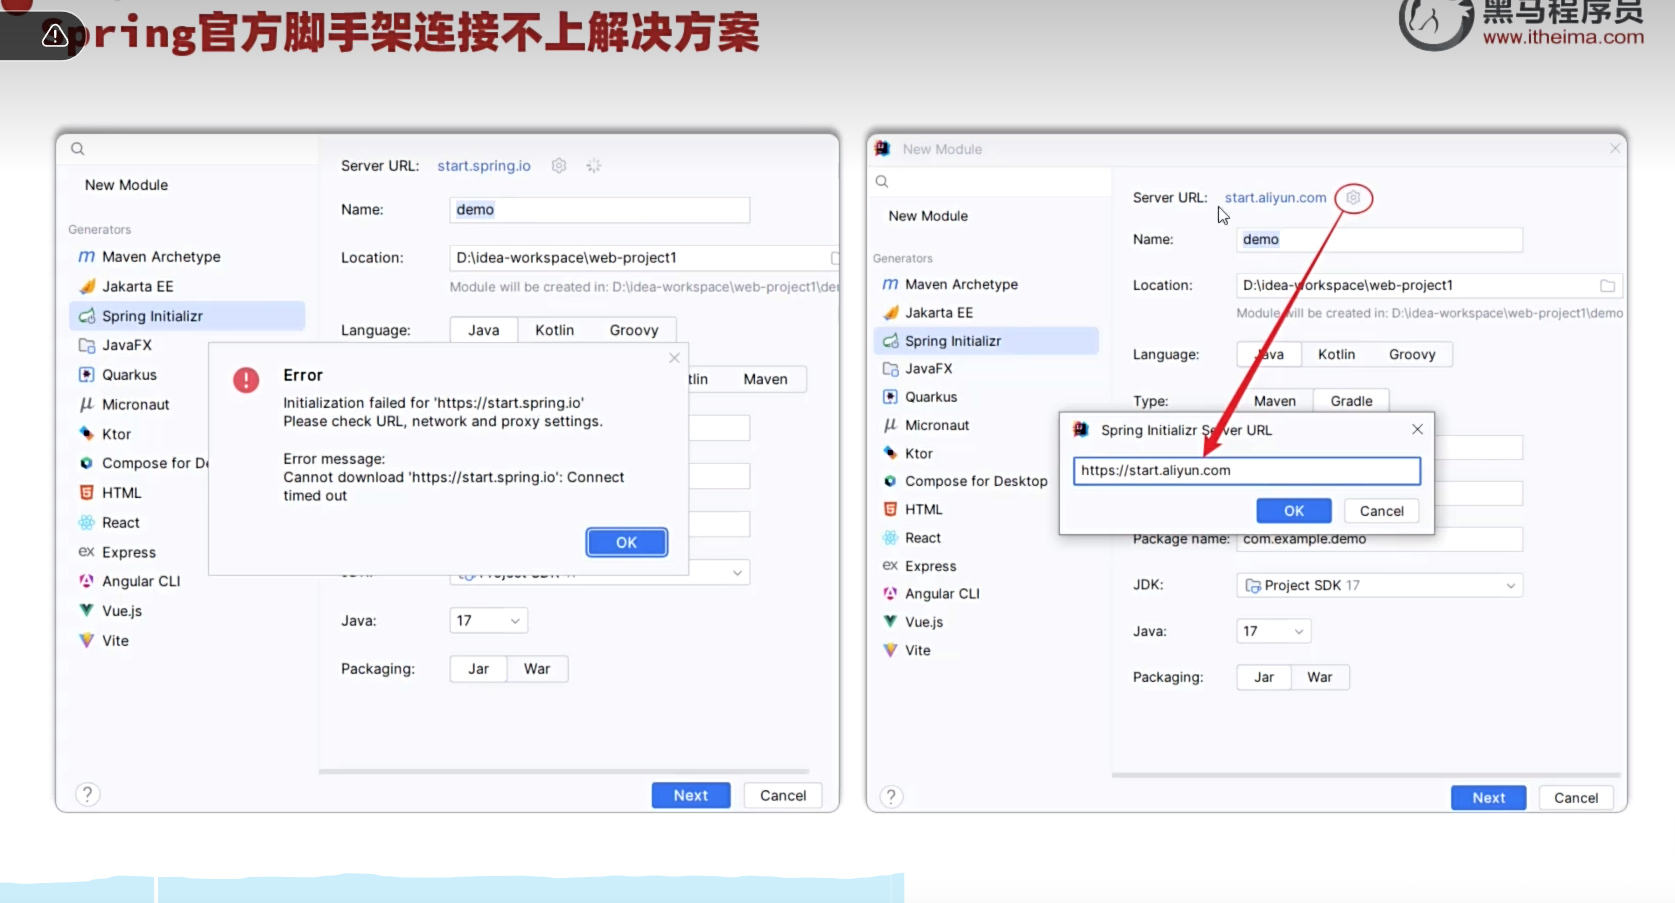
Task: Click the Vue.js icon in left dialog
Action: pos(86,611)
